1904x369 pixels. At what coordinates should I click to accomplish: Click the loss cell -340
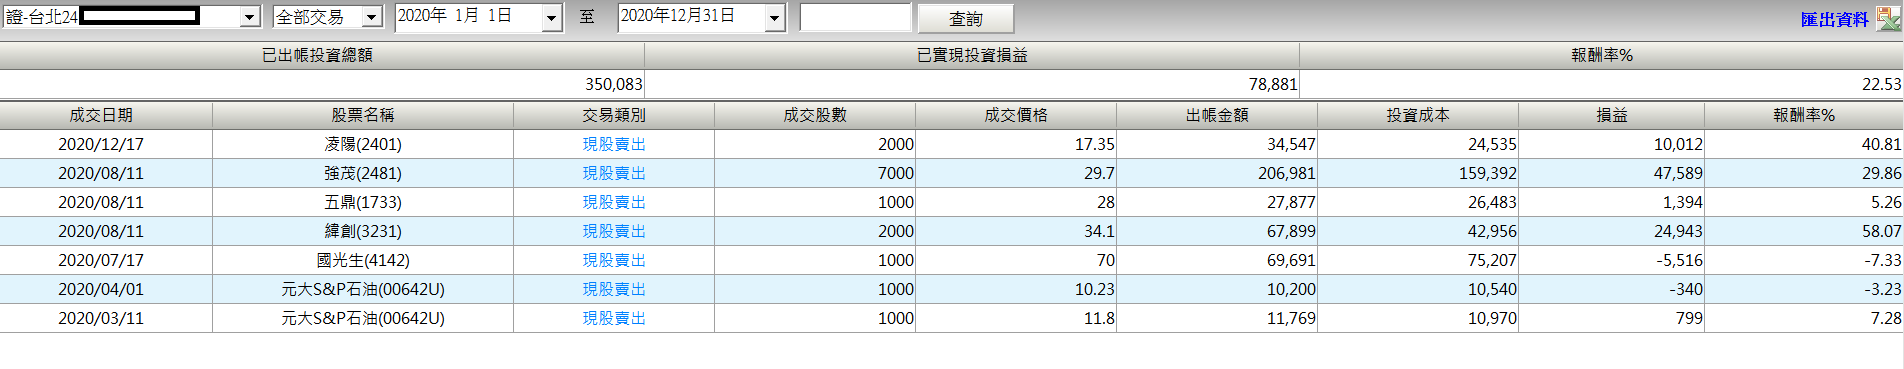coord(1611,289)
